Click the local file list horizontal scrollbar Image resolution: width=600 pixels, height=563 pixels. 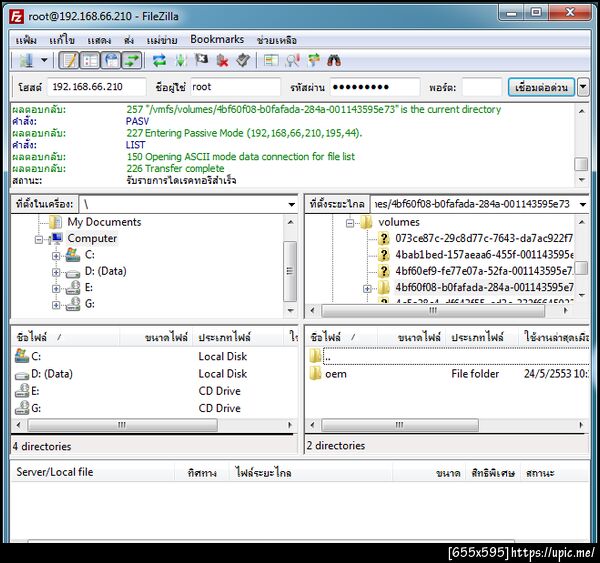tap(122, 425)
